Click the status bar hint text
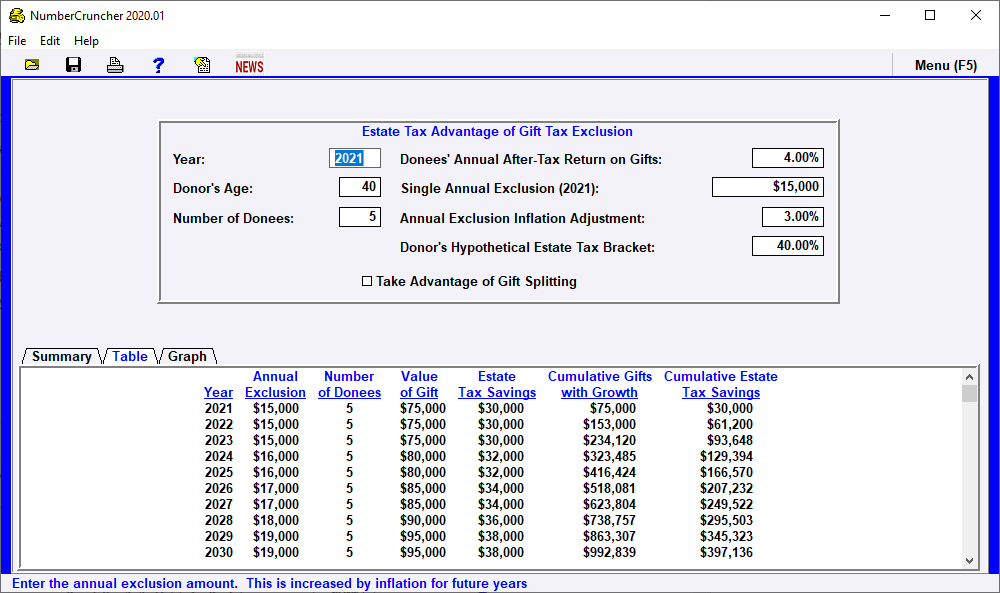1000x593 pixels. (270, 583)
